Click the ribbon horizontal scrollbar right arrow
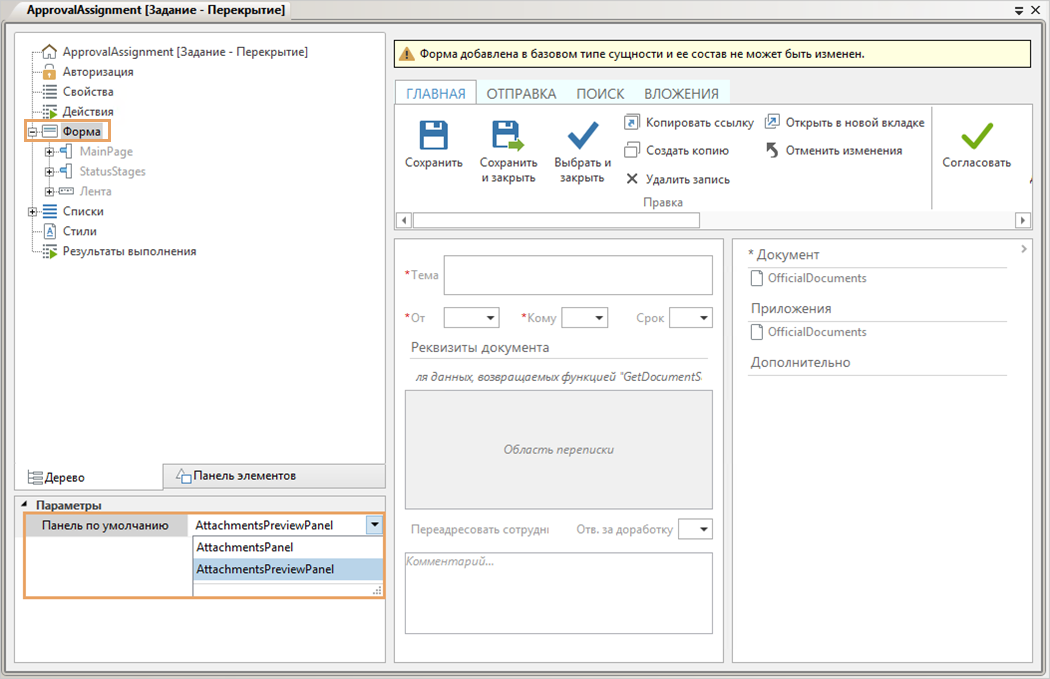The image size is (1050, 679). tap(1022, 220)
